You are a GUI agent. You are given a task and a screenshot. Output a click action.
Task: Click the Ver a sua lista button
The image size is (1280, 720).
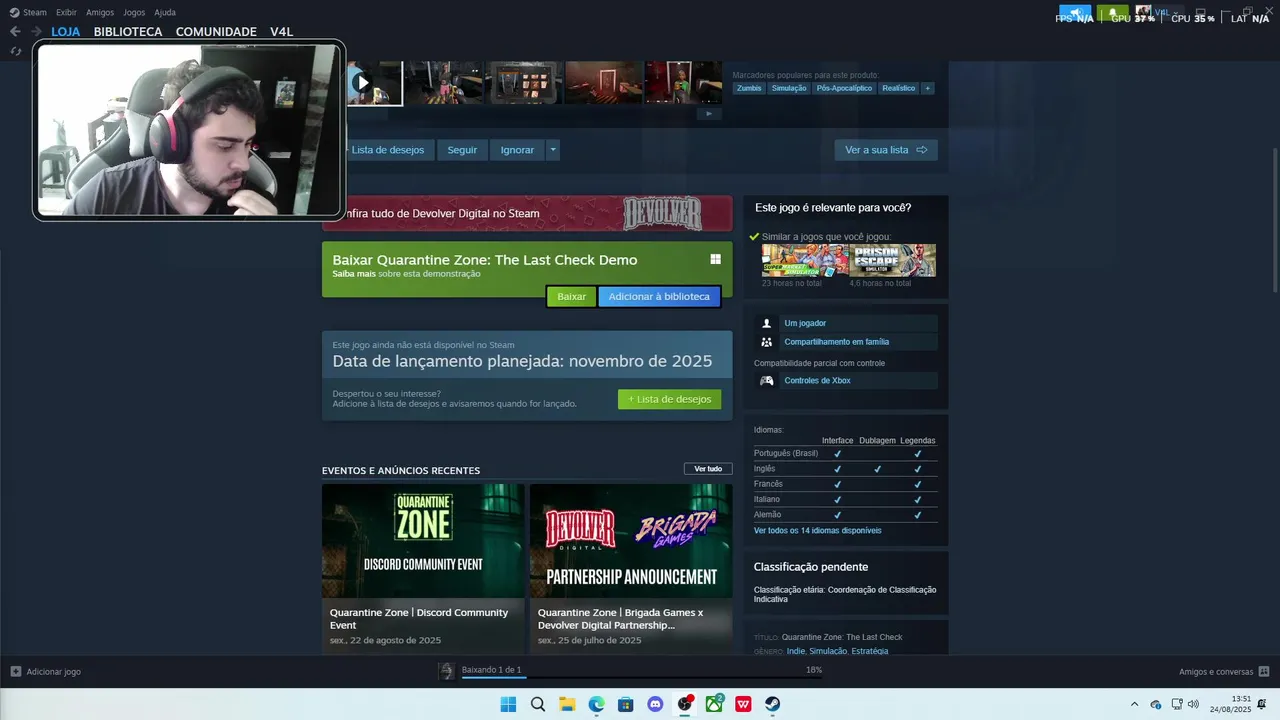[886, 150]
